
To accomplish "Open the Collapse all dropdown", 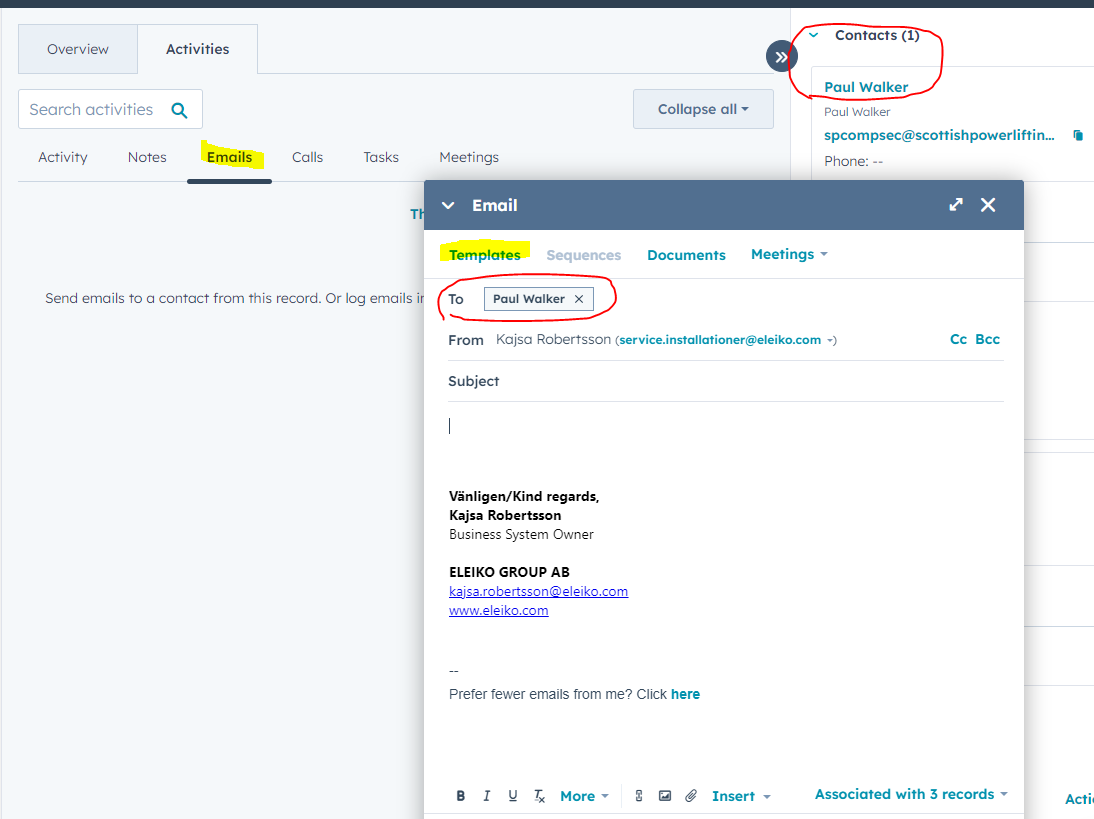I will pos(703,109).
